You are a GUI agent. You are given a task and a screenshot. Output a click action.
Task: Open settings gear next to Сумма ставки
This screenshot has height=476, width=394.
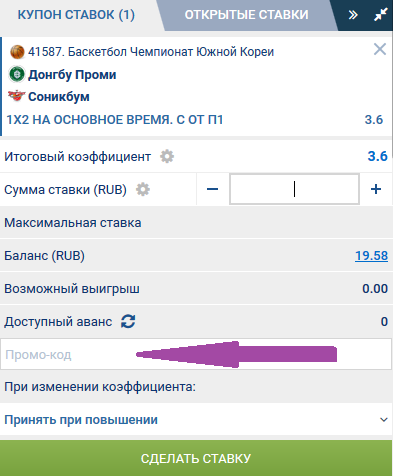(143, 190)
